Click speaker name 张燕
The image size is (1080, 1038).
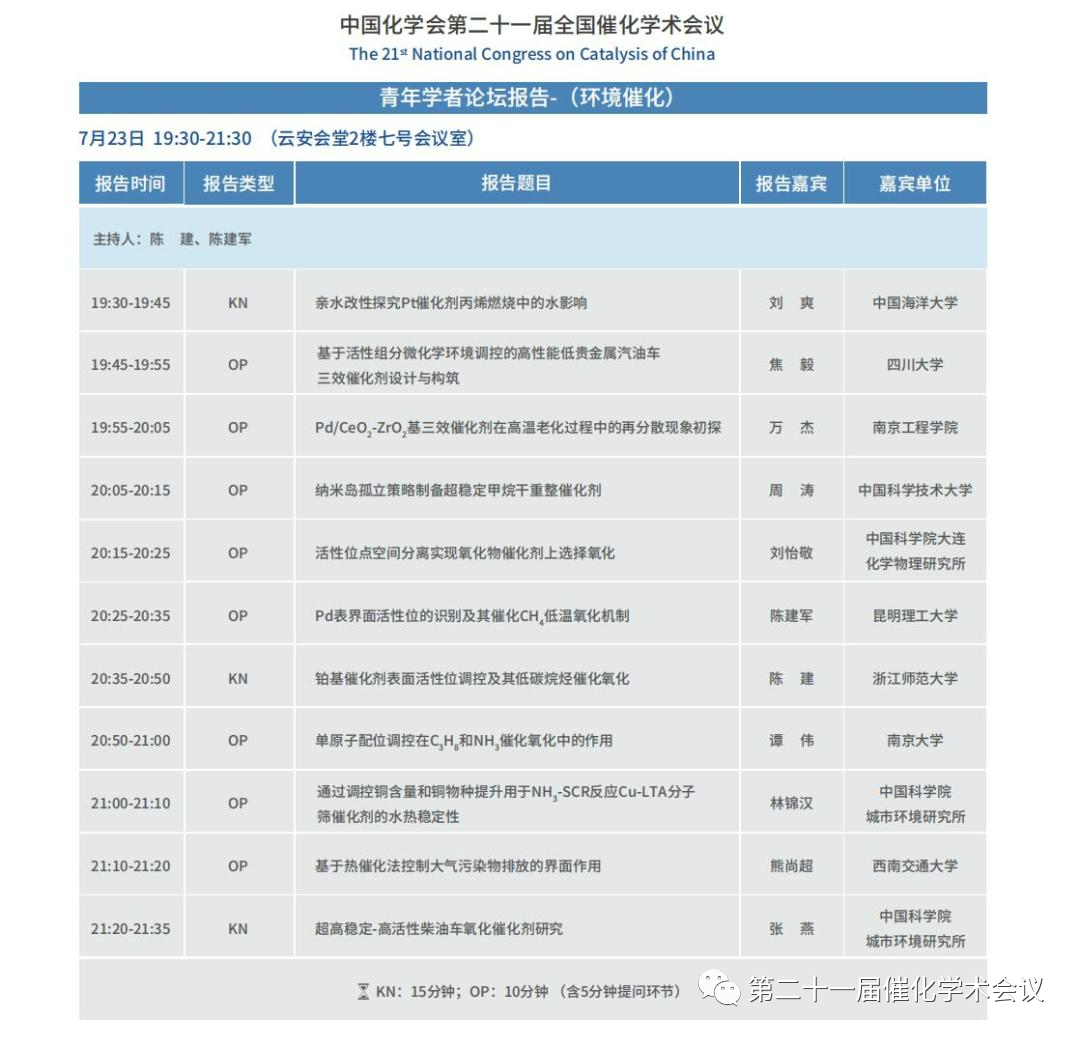pos(791,928)
